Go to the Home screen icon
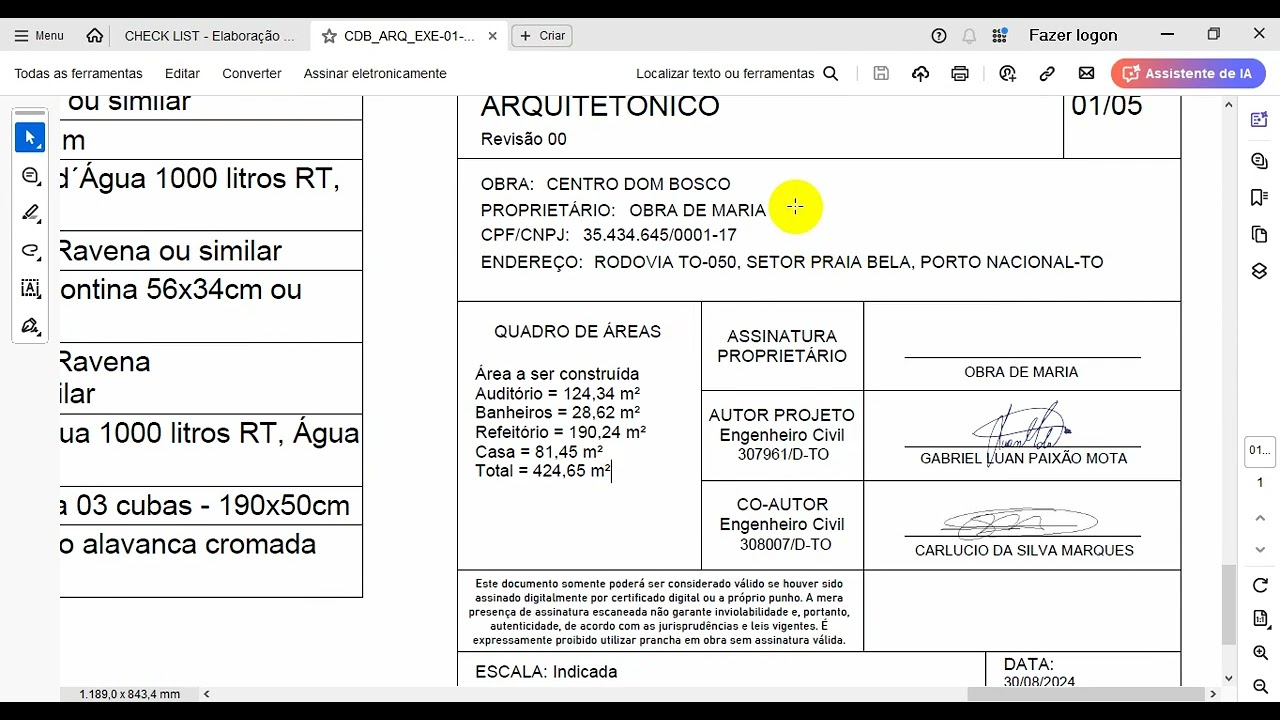 (x=95, y=35)
